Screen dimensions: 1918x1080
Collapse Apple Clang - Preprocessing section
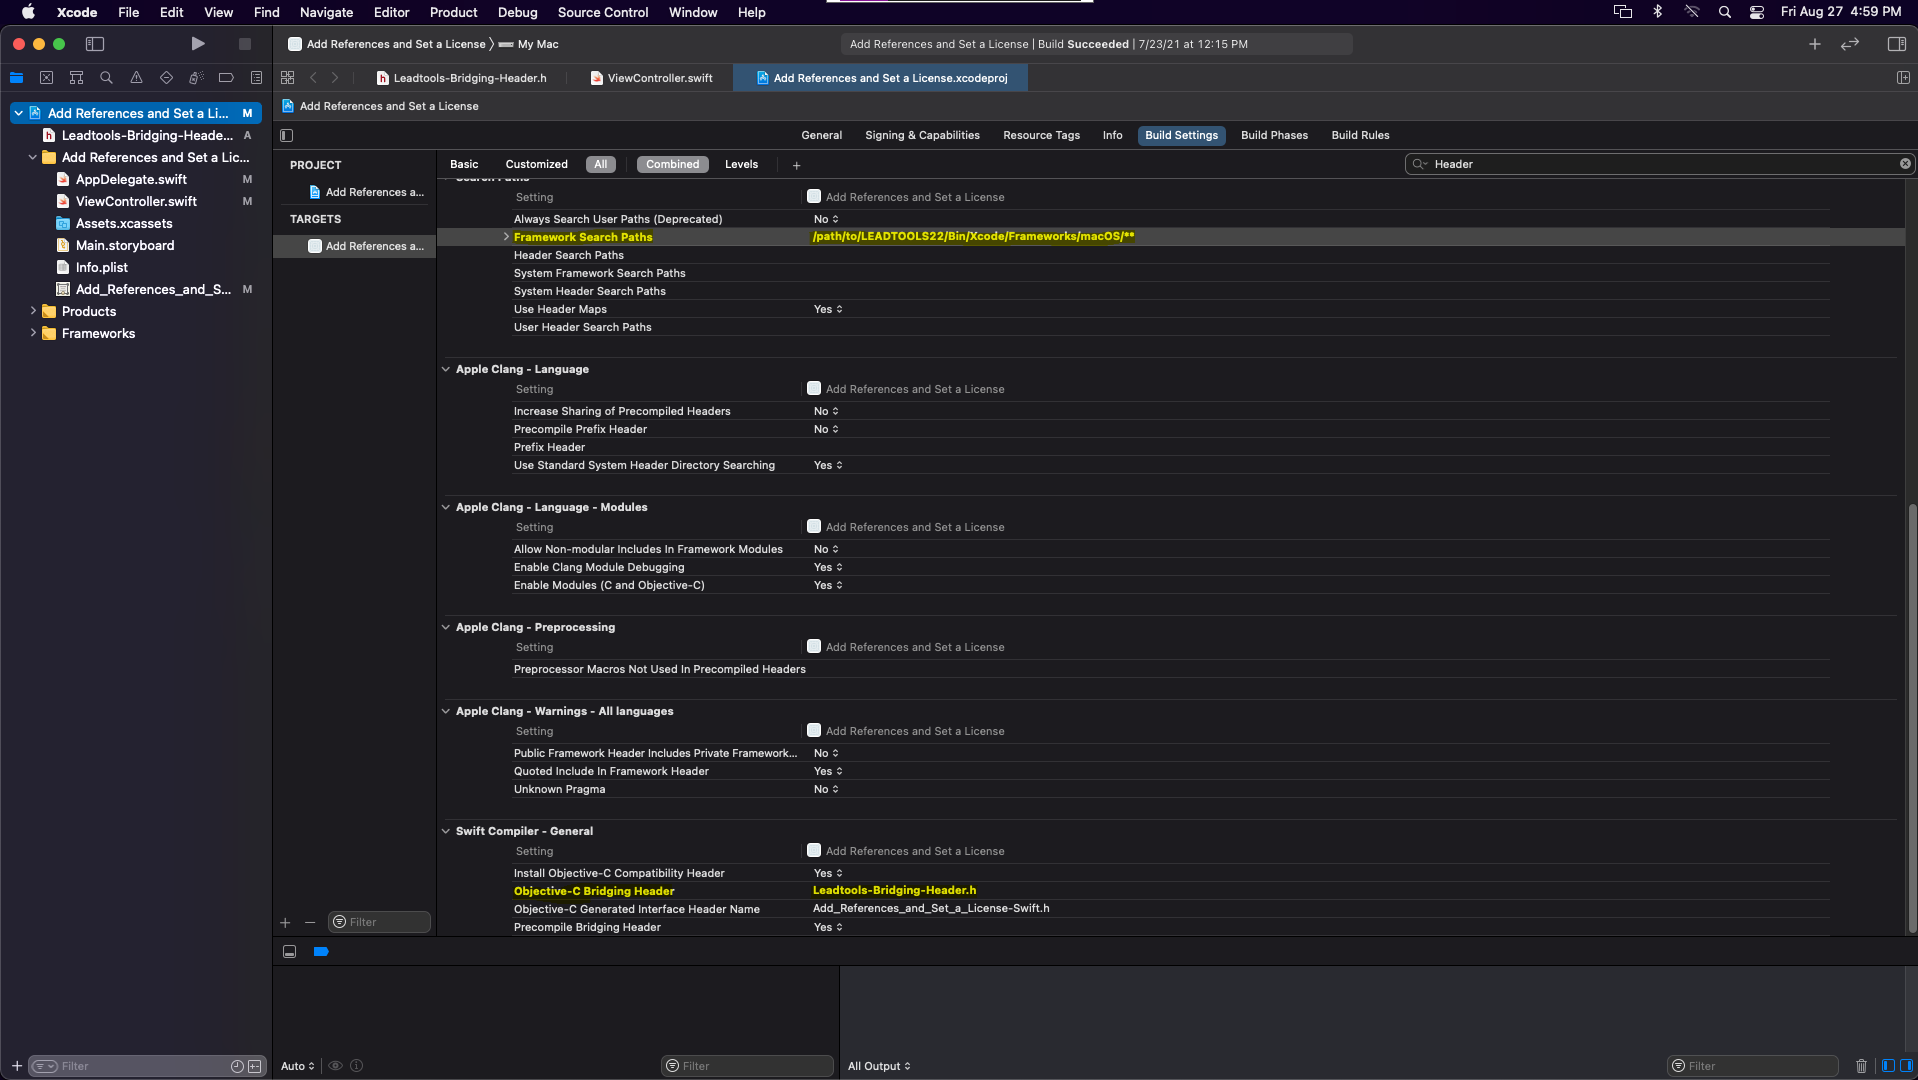click(446, 627)
